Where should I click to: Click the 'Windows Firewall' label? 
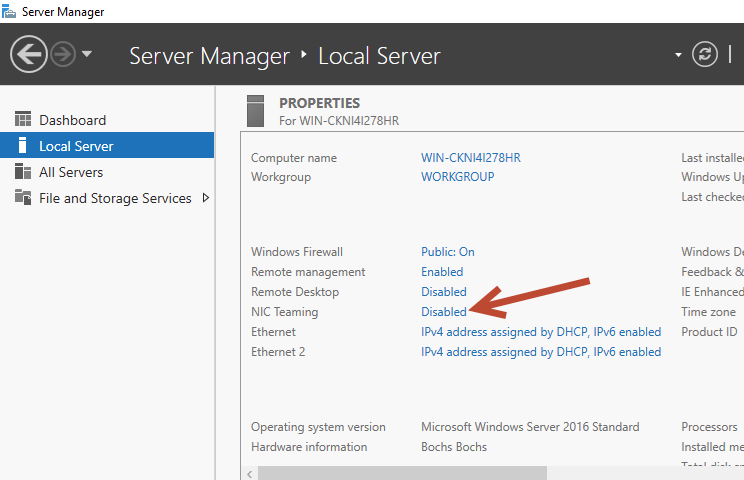tap(297, 252)
